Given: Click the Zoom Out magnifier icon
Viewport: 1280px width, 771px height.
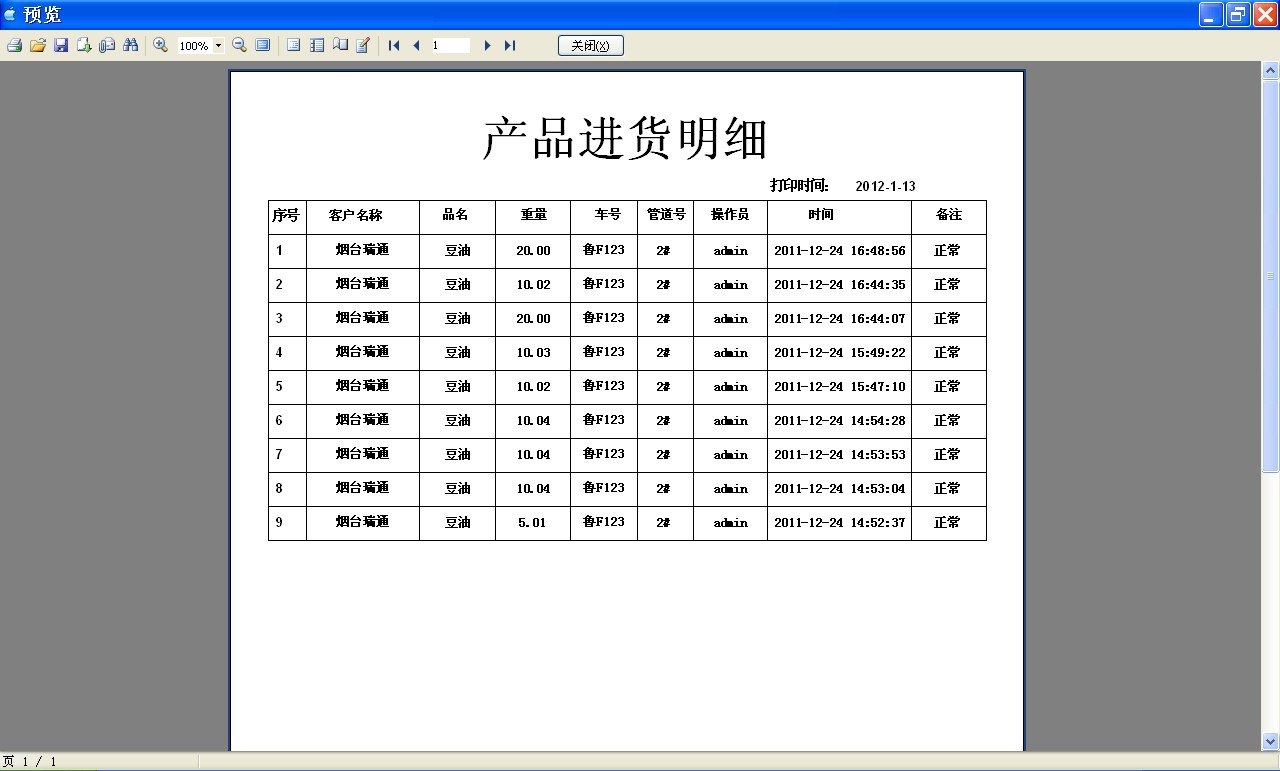Looking at the screenshot, I should point(239,45).
